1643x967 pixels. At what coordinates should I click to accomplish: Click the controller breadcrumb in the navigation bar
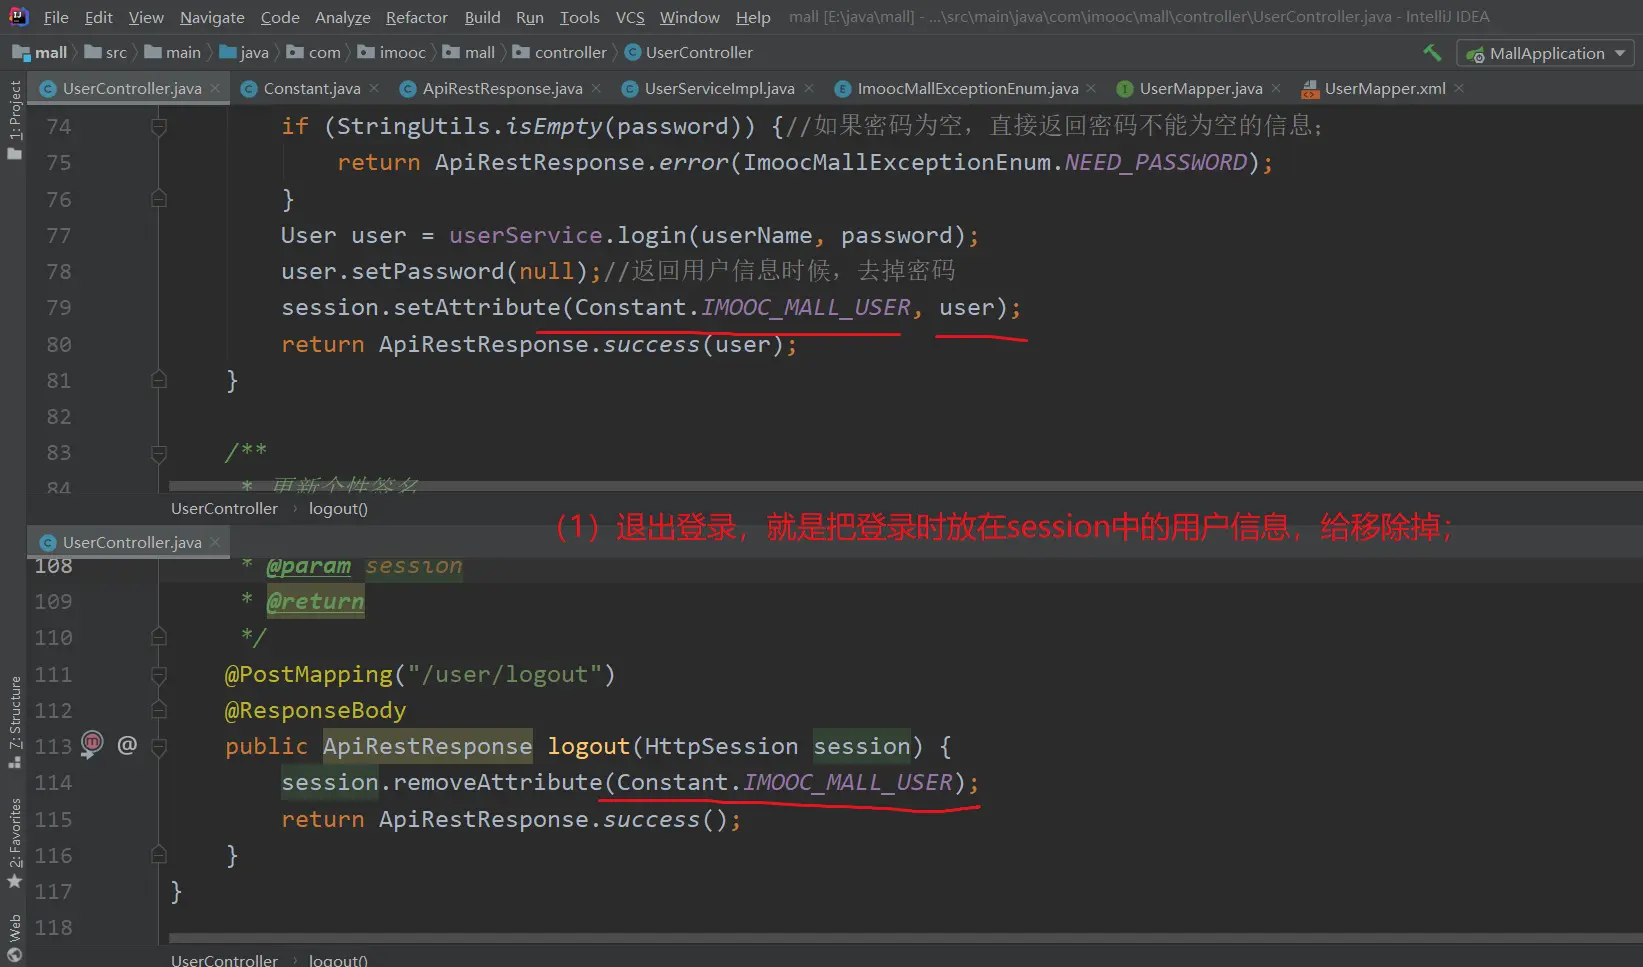(570, 53)
